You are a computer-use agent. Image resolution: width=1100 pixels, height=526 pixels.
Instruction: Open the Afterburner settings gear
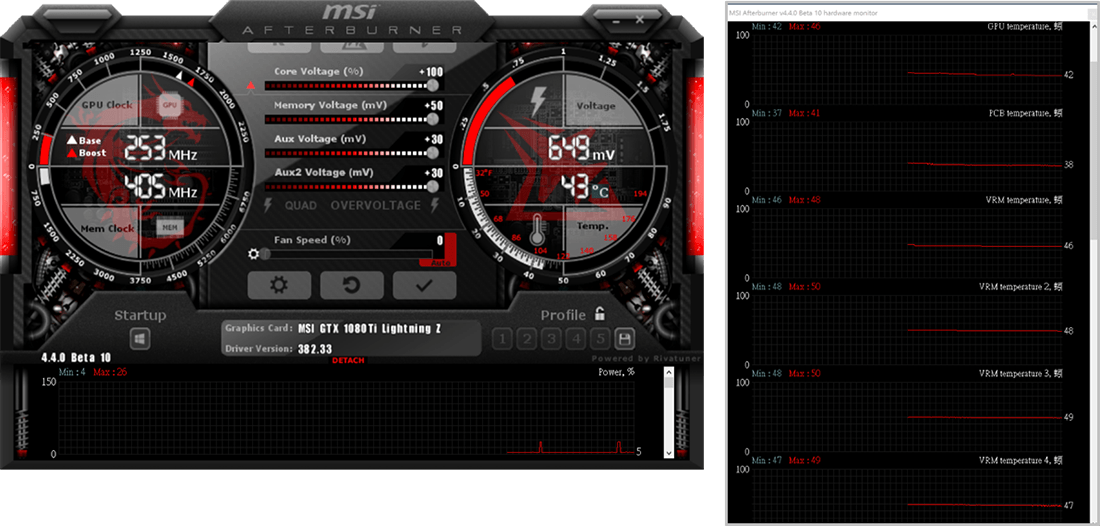coord(279,285)
